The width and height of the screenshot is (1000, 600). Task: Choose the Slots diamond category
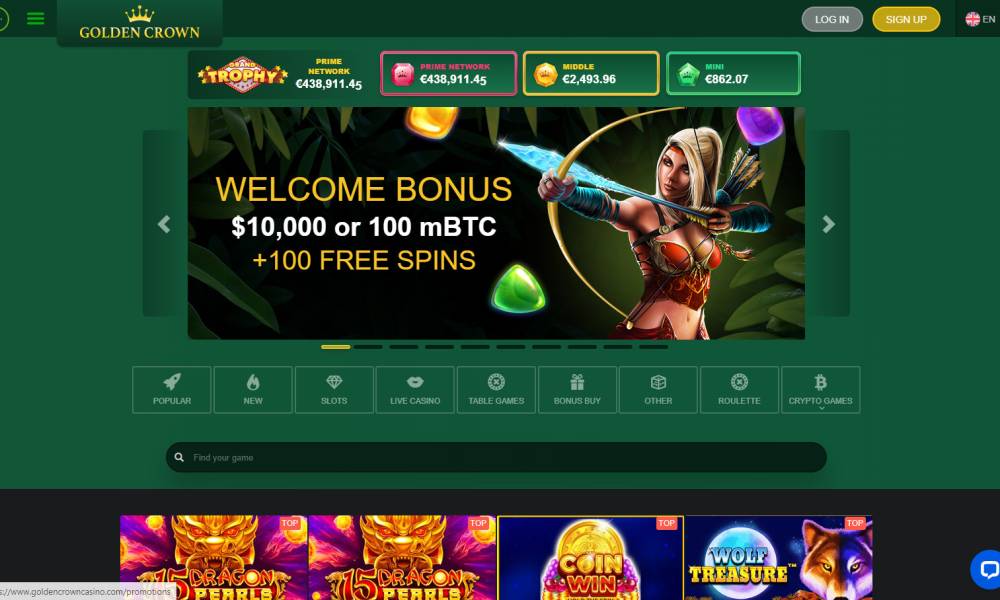334,390
